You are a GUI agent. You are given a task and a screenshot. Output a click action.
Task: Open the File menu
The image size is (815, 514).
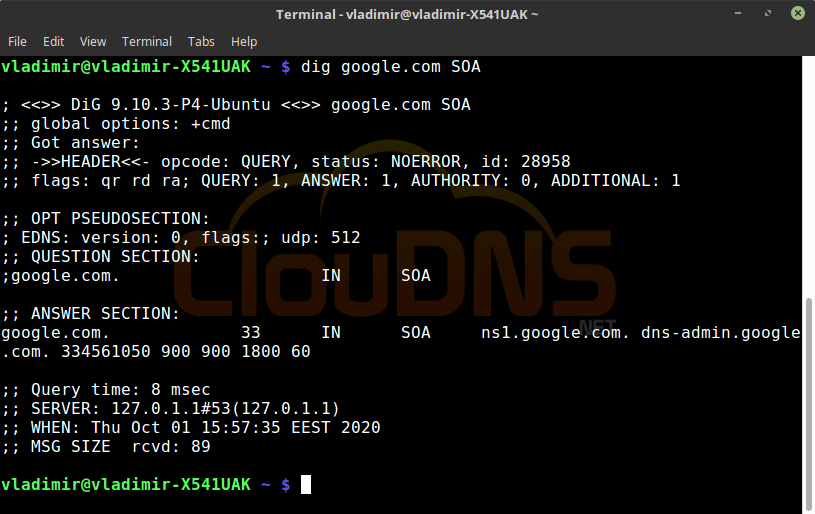point(17,42)
